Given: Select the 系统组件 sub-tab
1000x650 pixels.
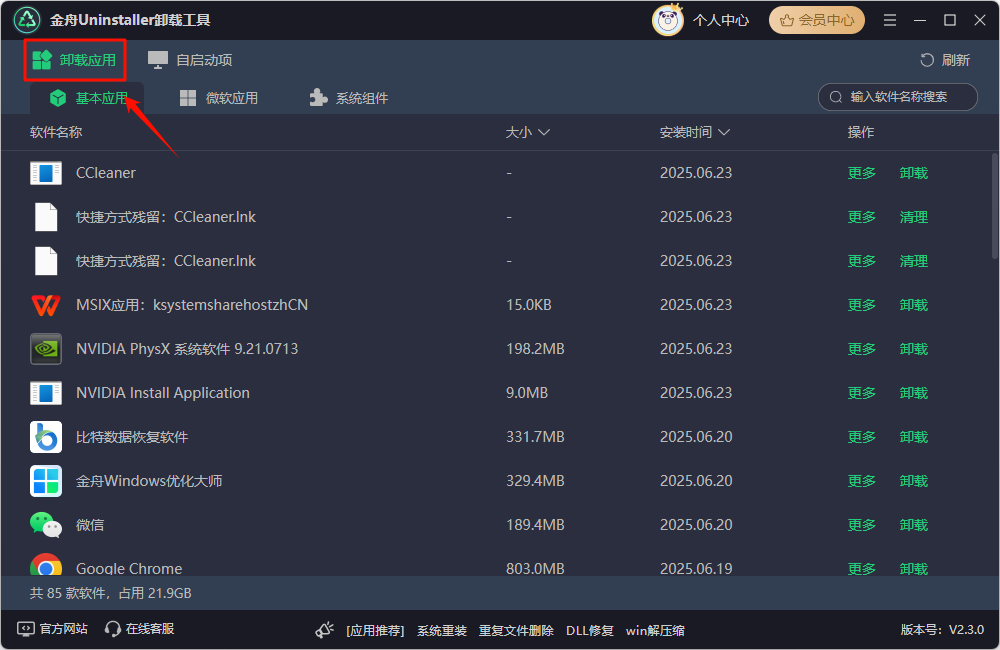Looking at the screenshot, I should click(x=349, y=98).
